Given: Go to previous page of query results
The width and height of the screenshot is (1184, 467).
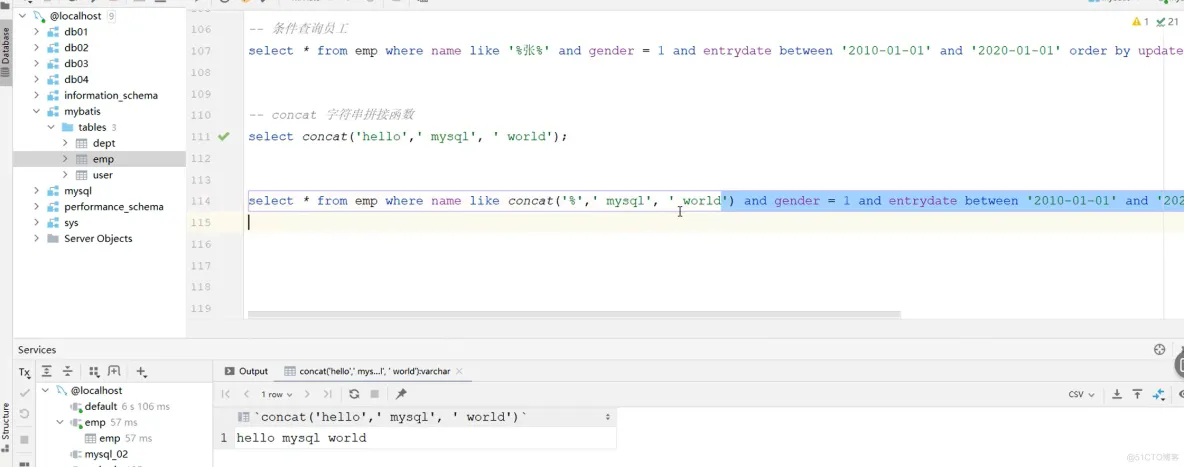Looking at the screenshot, I should (x=246, y=394).
